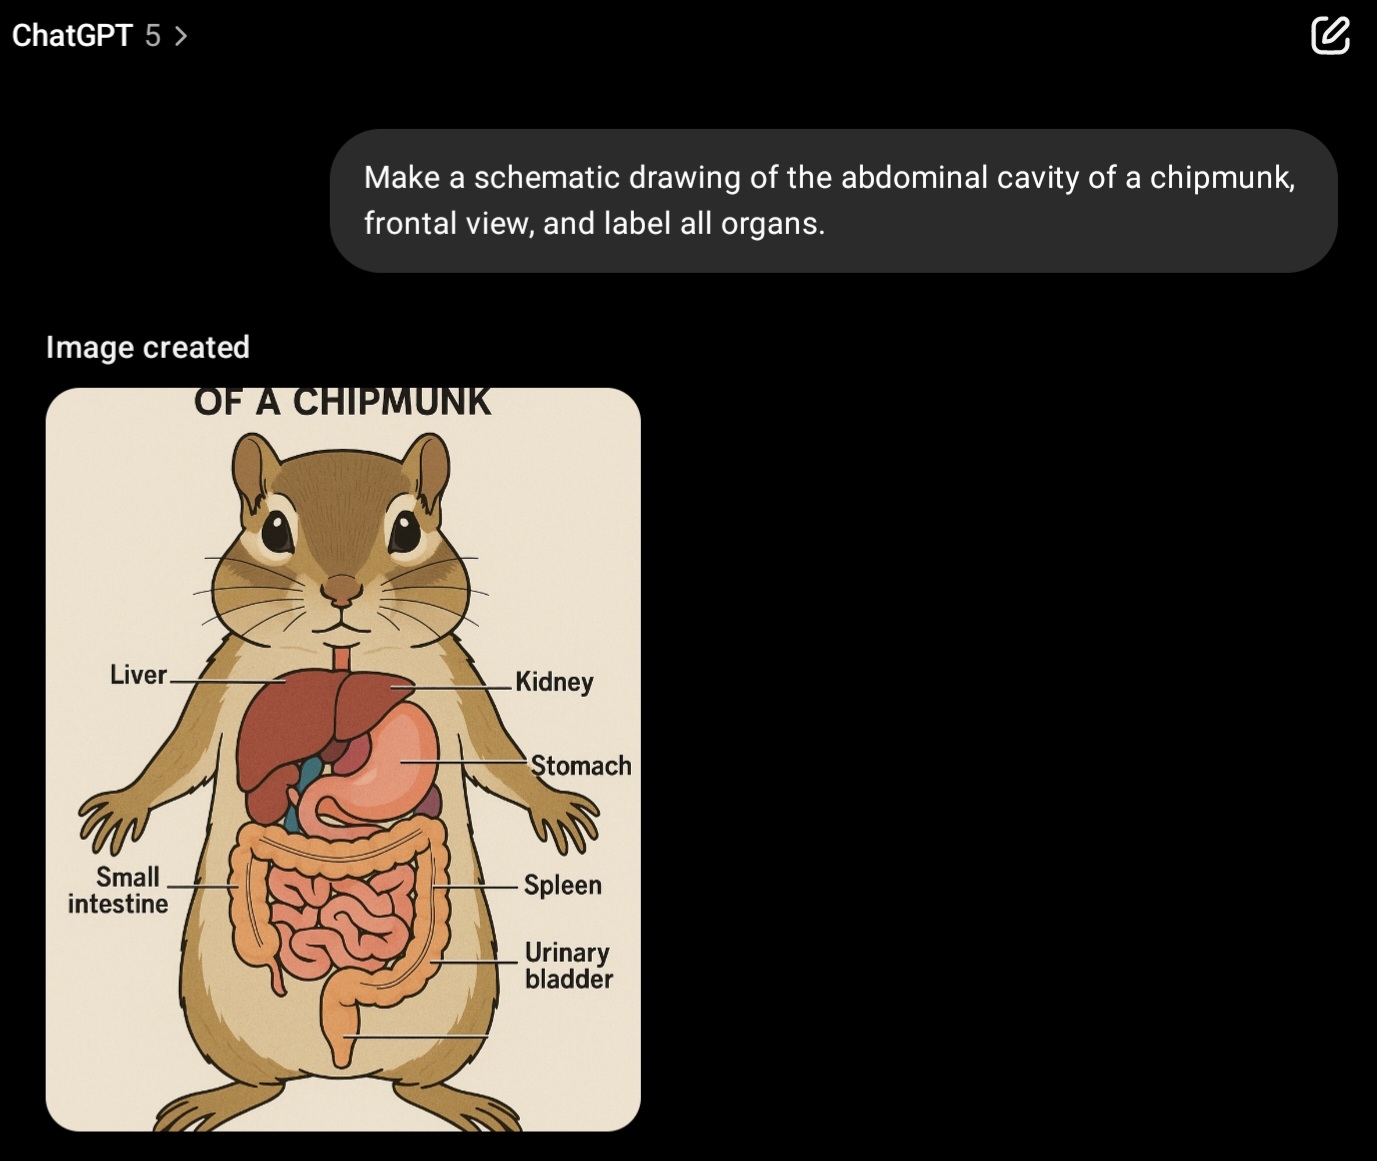Click the Liver label in image
The height and width of the screenshot is (1161, 1377).
pyautogui.click(x=138, y=675)
